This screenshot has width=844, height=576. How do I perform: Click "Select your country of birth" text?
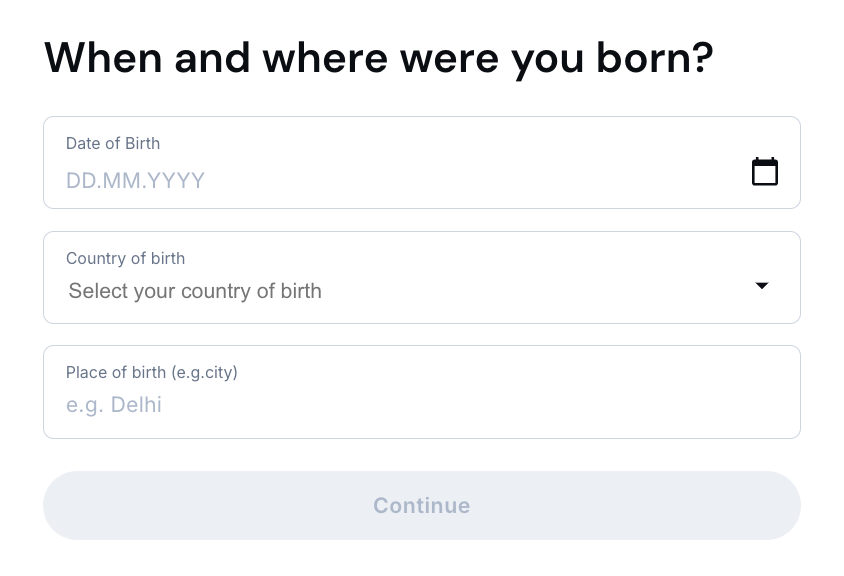click(195, 291)
